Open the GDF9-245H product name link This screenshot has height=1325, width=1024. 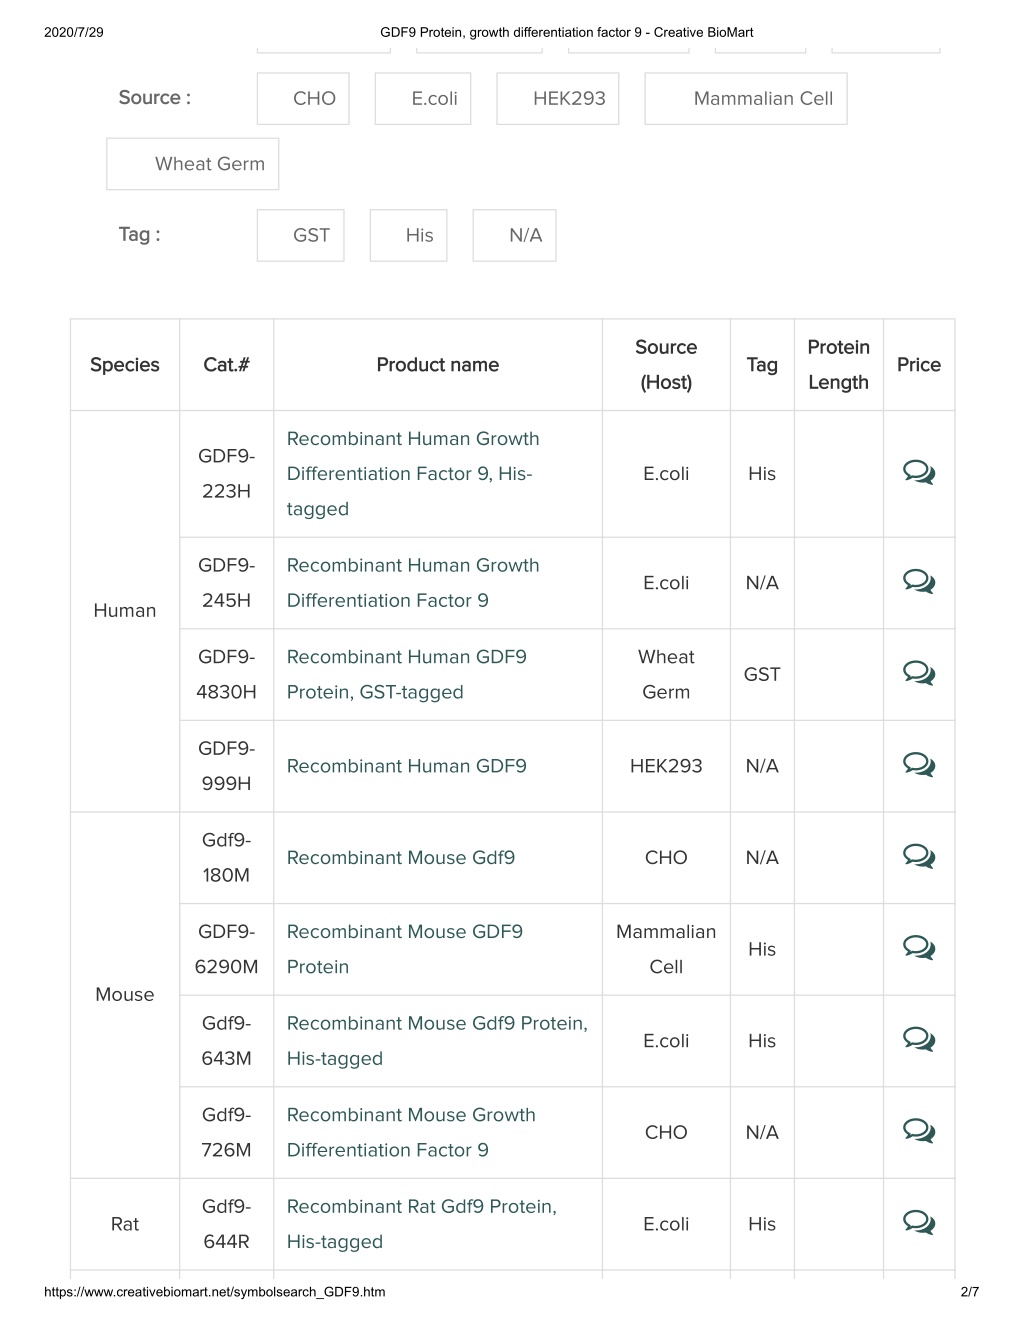click(413, 583)
